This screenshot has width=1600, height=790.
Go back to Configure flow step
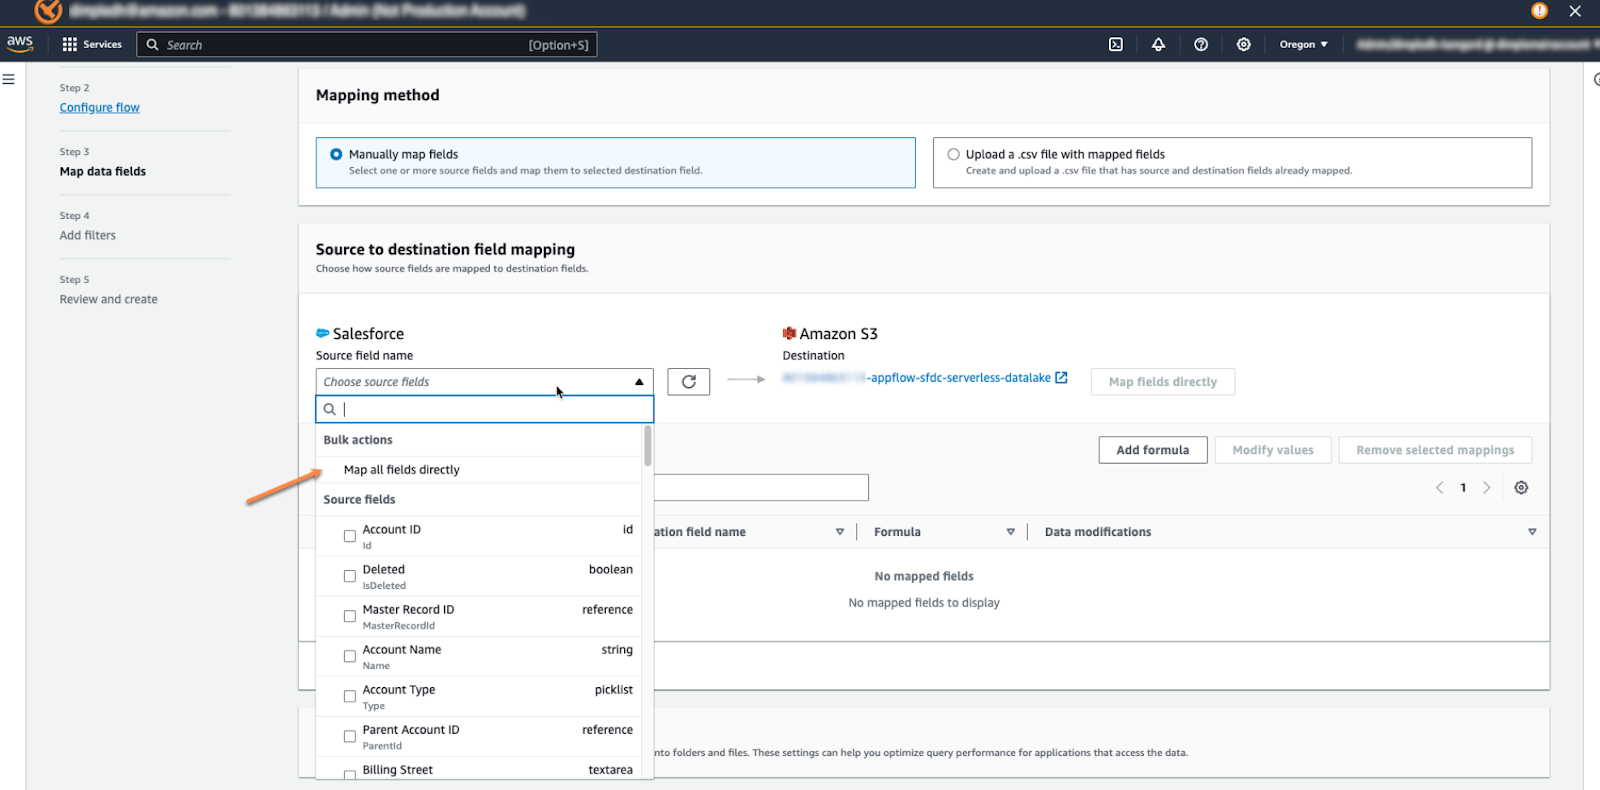[x=99, y=108]
